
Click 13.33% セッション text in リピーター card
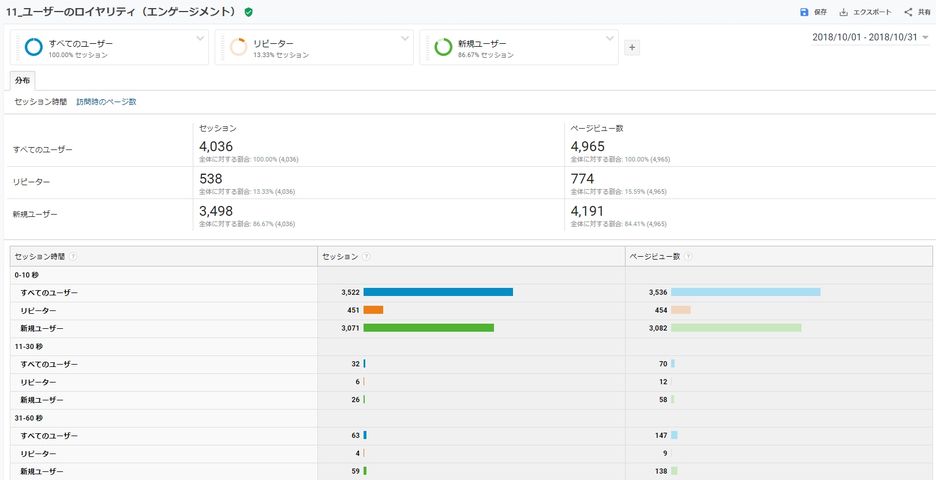click(x=281, y=55)
